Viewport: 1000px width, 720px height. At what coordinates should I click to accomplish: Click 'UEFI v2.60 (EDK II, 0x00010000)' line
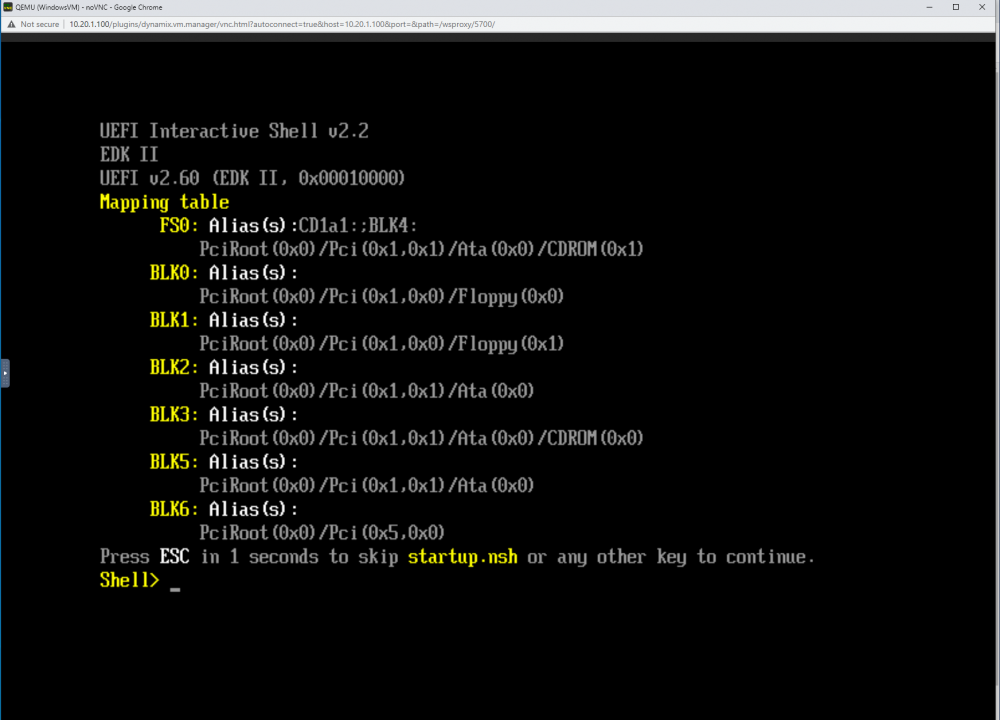(x=253, y=178)
